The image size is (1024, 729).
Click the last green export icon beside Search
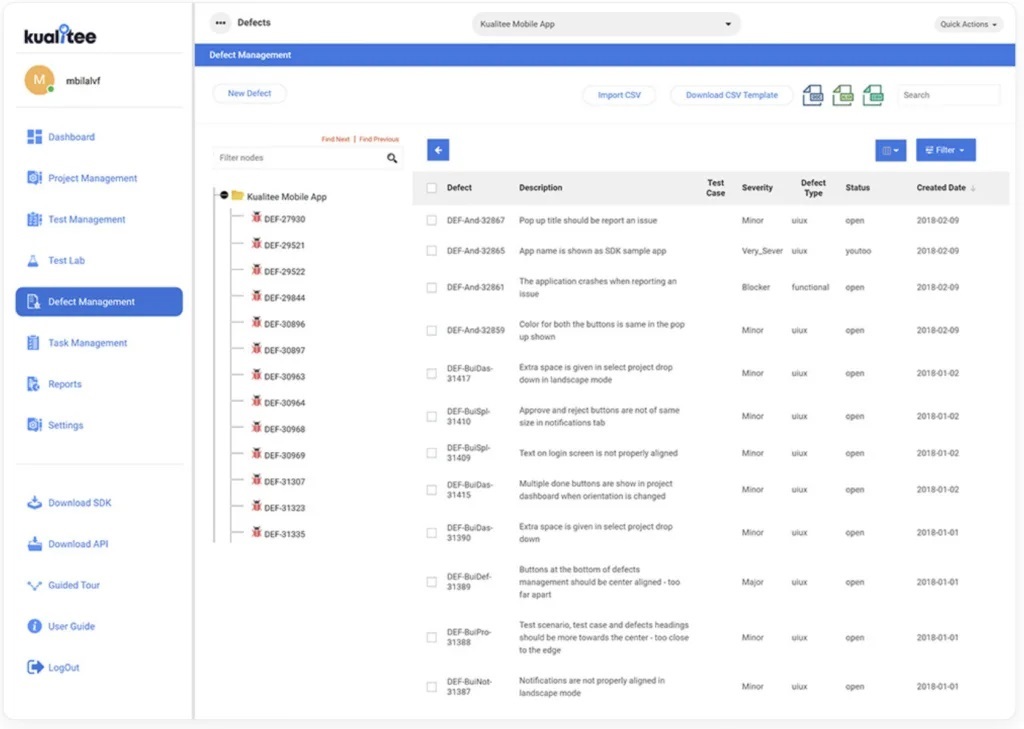coord(873,95)
